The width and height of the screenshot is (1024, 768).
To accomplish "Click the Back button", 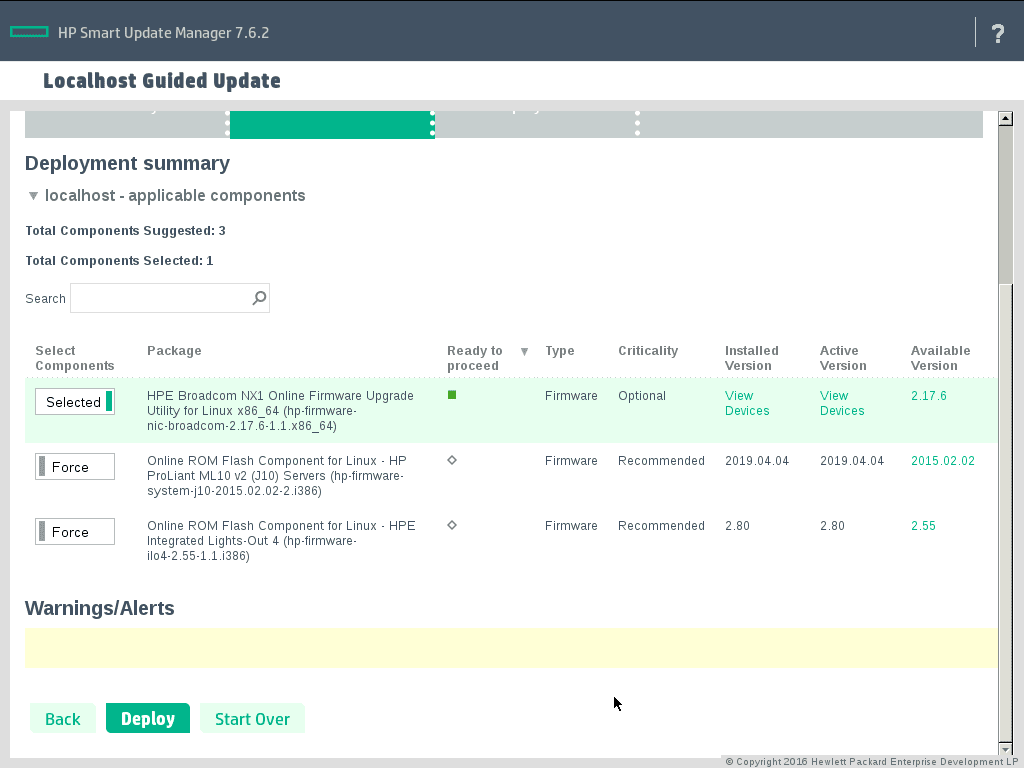I will 63,718.
